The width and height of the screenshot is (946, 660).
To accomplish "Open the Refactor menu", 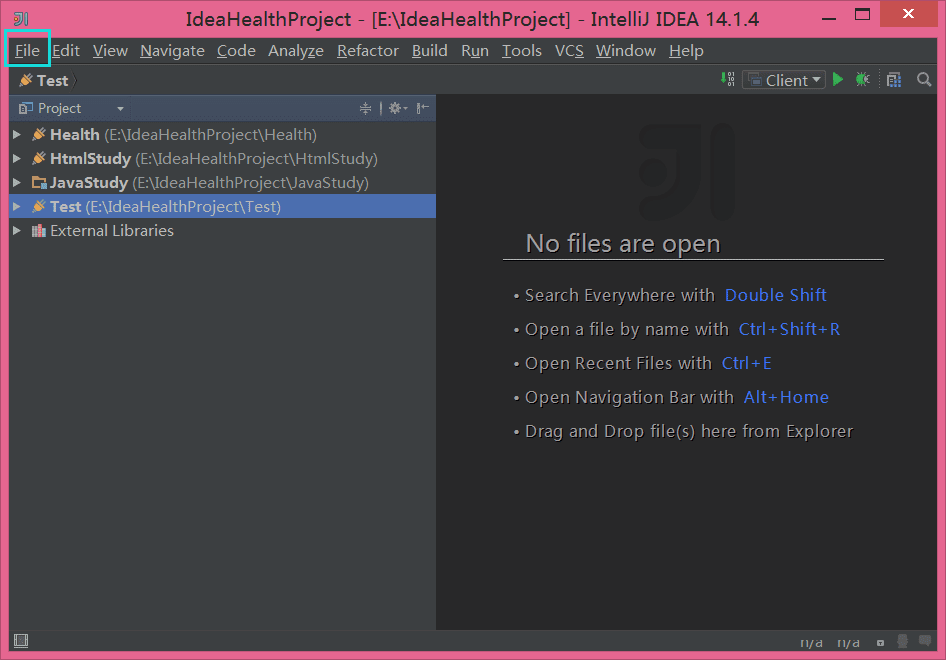I will point(367,50).
